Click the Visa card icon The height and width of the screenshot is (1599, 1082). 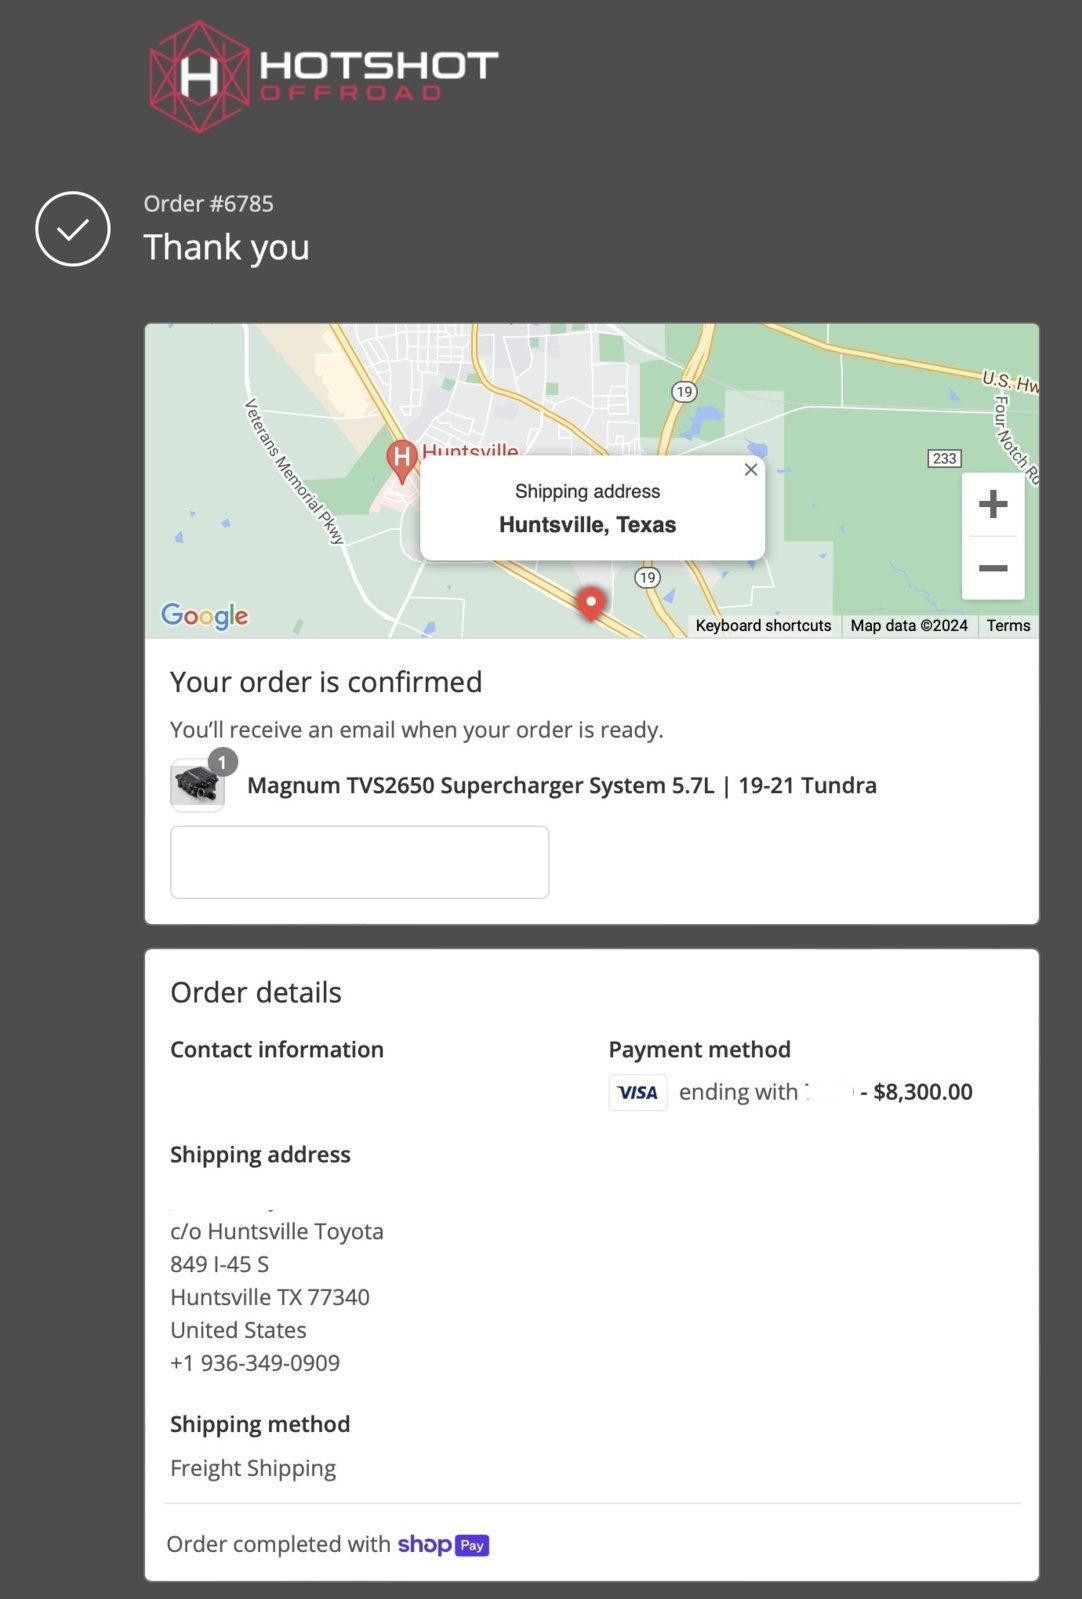coord(638,1092)
